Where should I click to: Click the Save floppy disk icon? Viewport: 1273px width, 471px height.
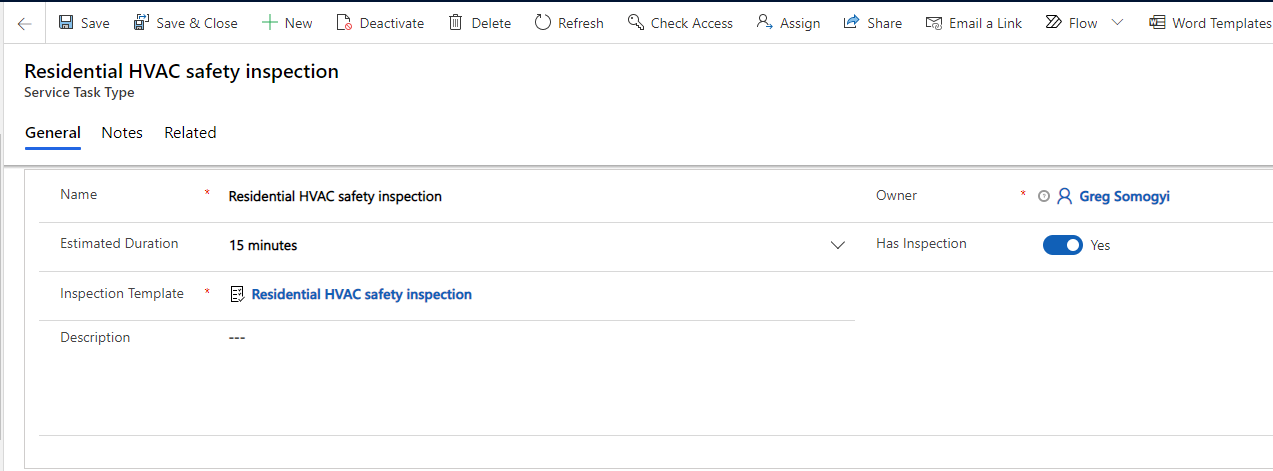66,23
